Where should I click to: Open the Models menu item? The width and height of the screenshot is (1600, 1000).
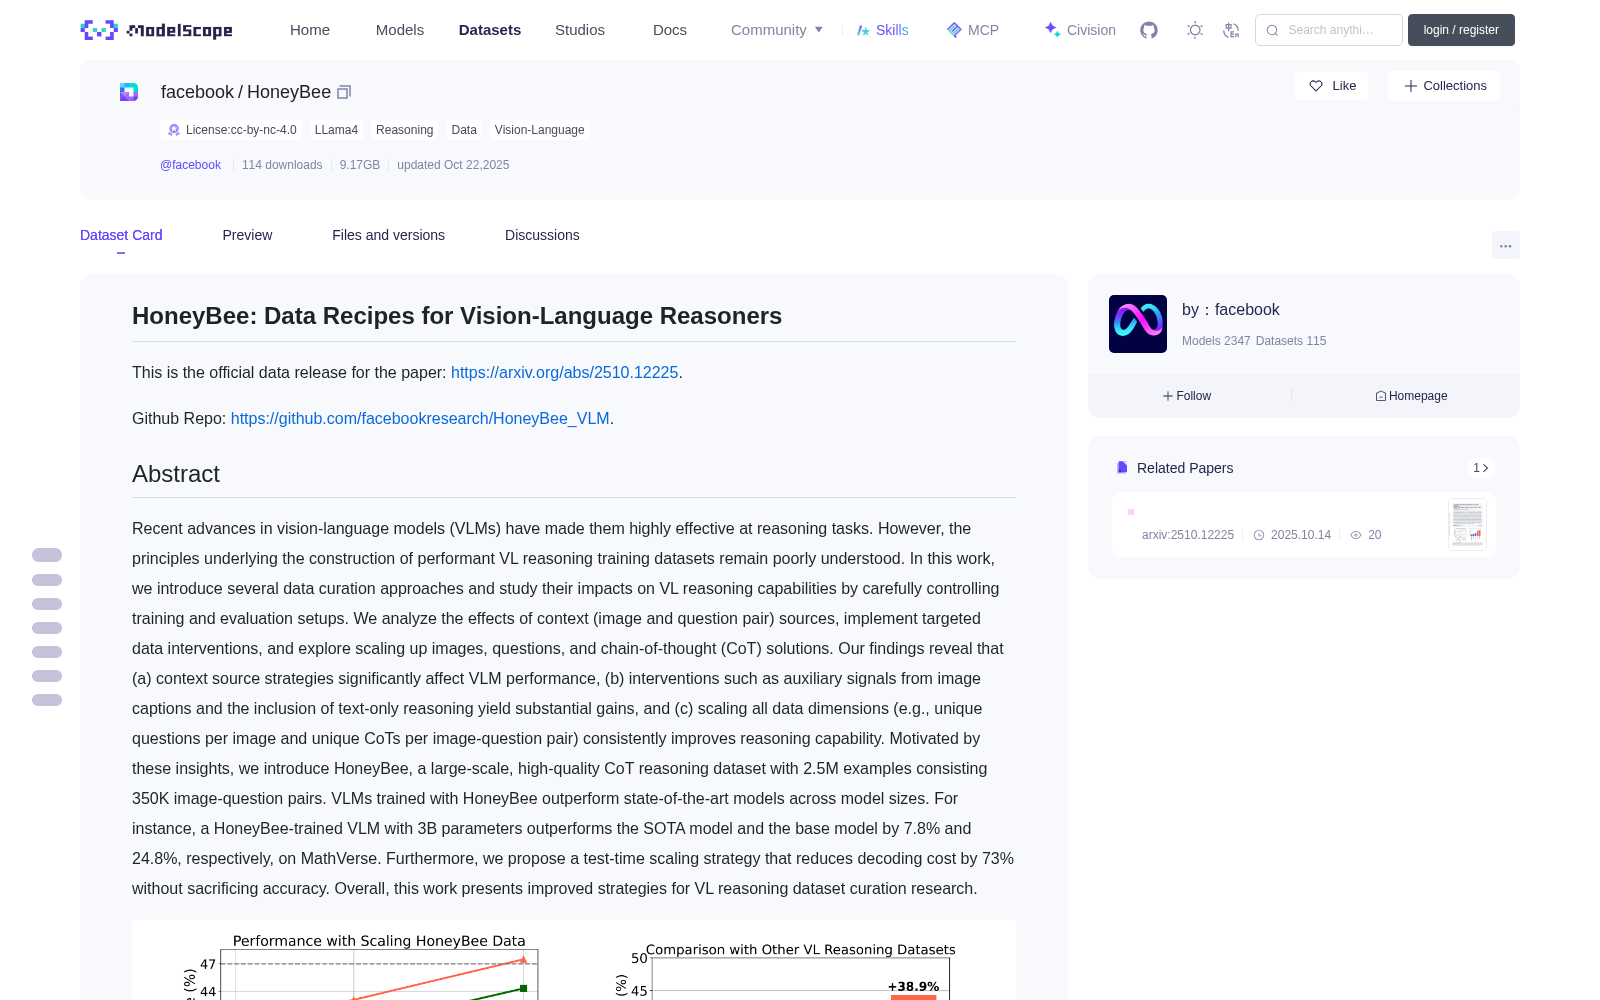(x=400, y=30)
